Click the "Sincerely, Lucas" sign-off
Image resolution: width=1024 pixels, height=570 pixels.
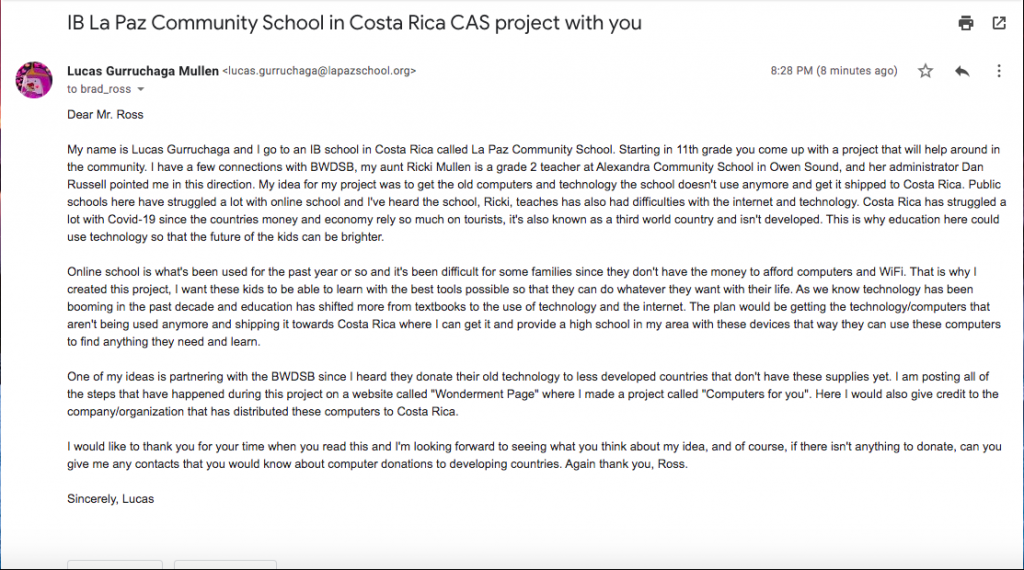point(110,498)
